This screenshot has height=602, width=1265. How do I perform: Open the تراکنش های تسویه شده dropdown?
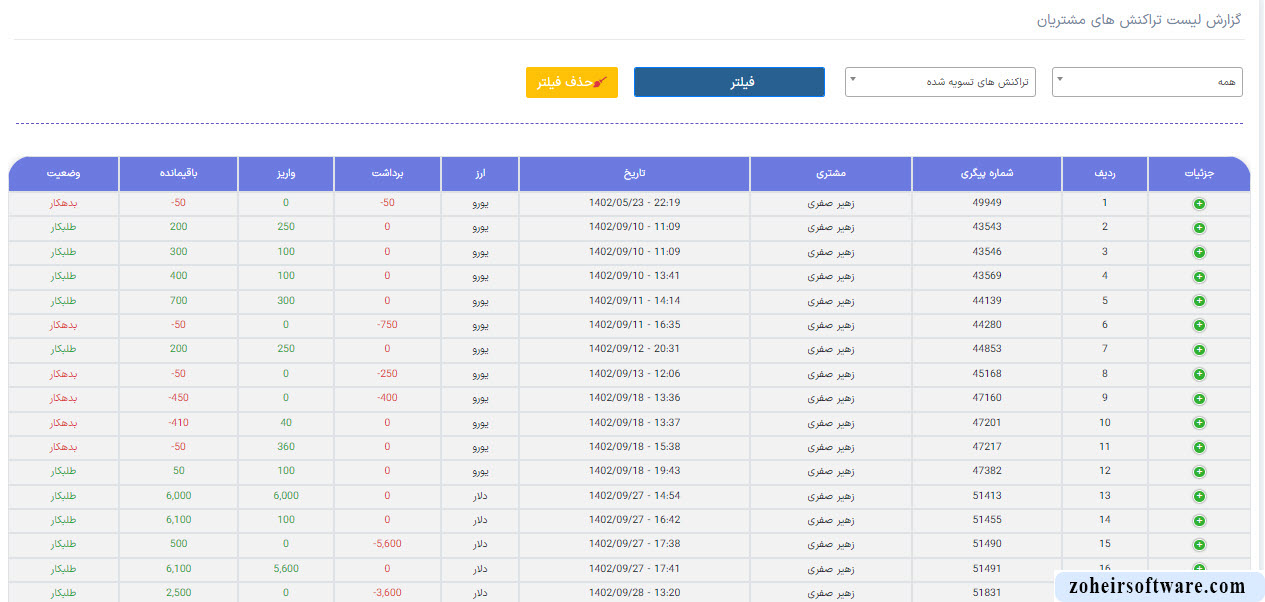[x=940, y=82]
